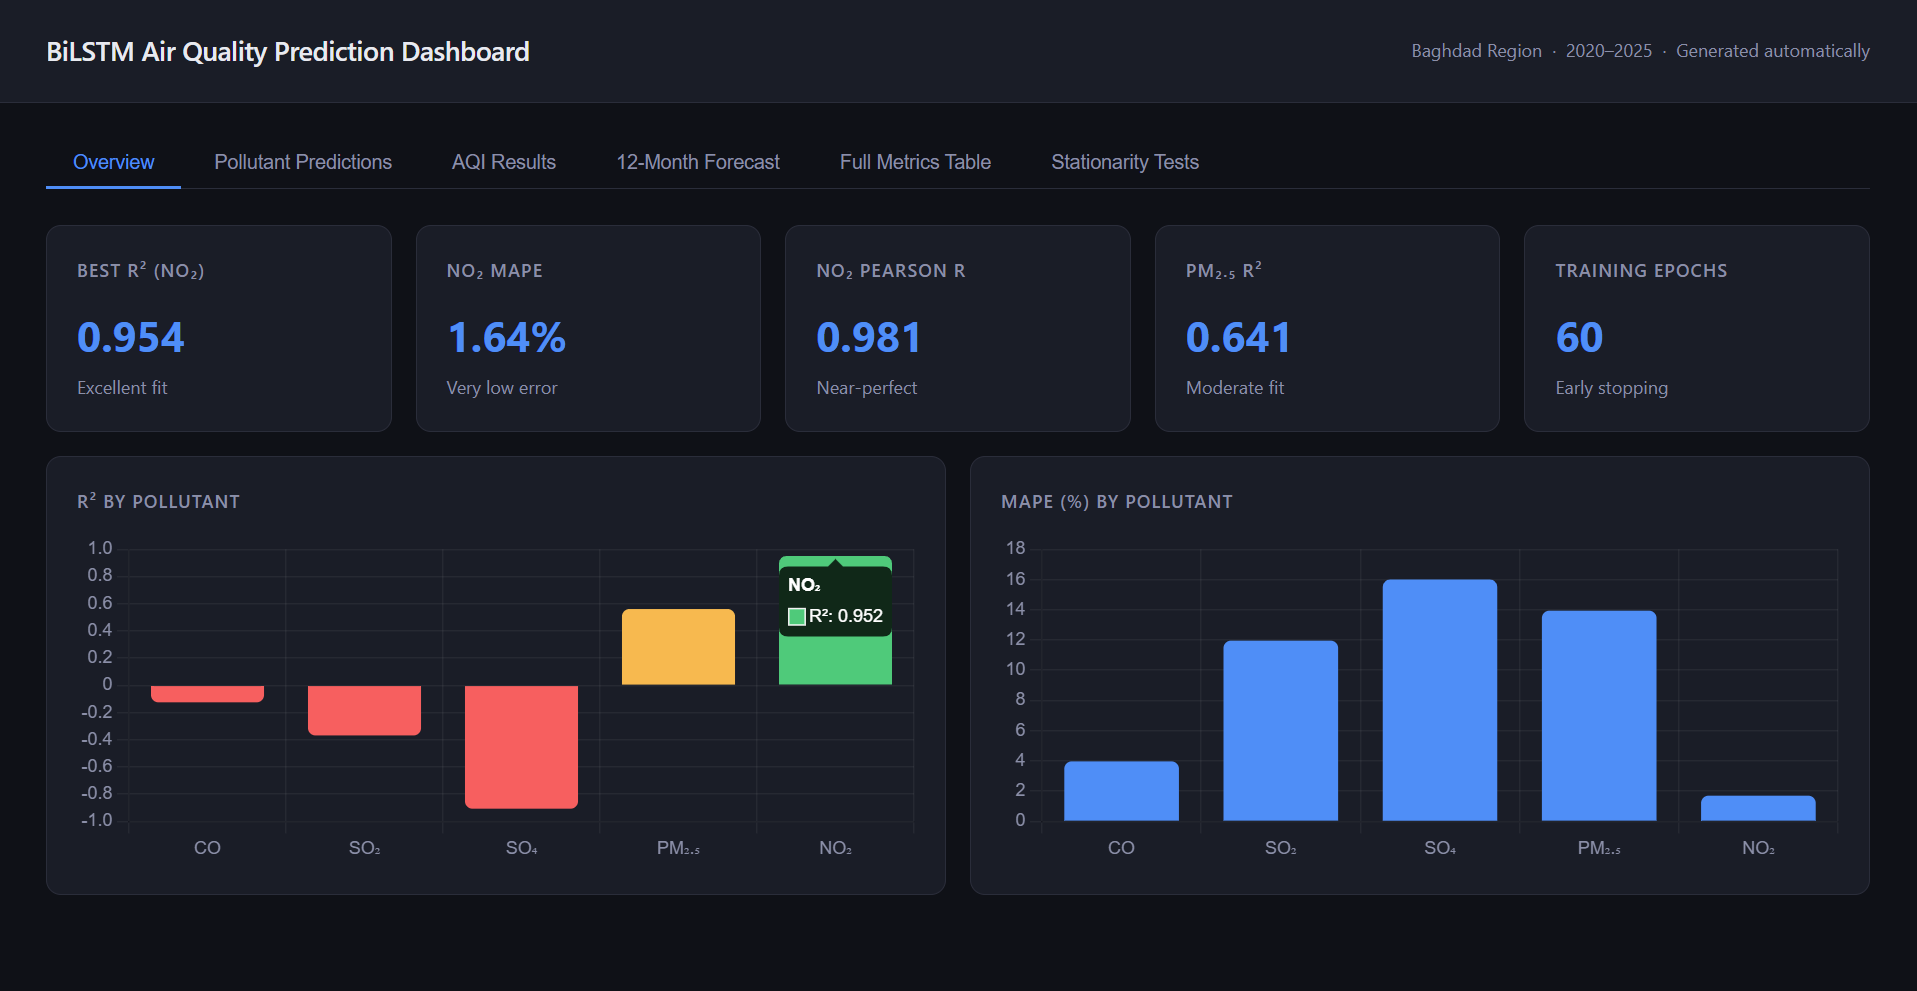
Task: Click the 'MAPE (%) BY POLLUTANT' chart heading
Action: 1117,502
